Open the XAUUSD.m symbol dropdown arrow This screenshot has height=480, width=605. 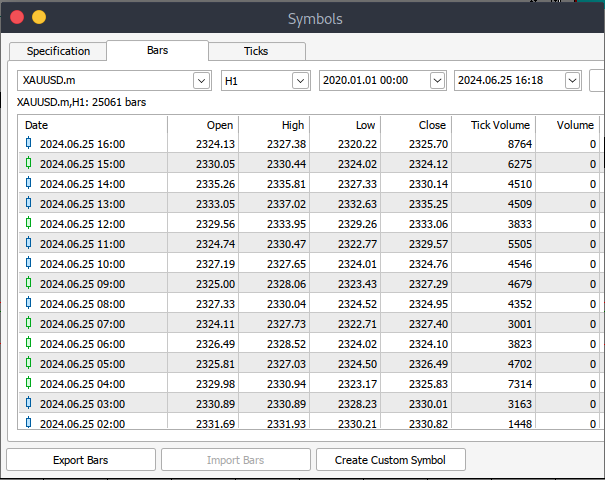pos(201,81)
